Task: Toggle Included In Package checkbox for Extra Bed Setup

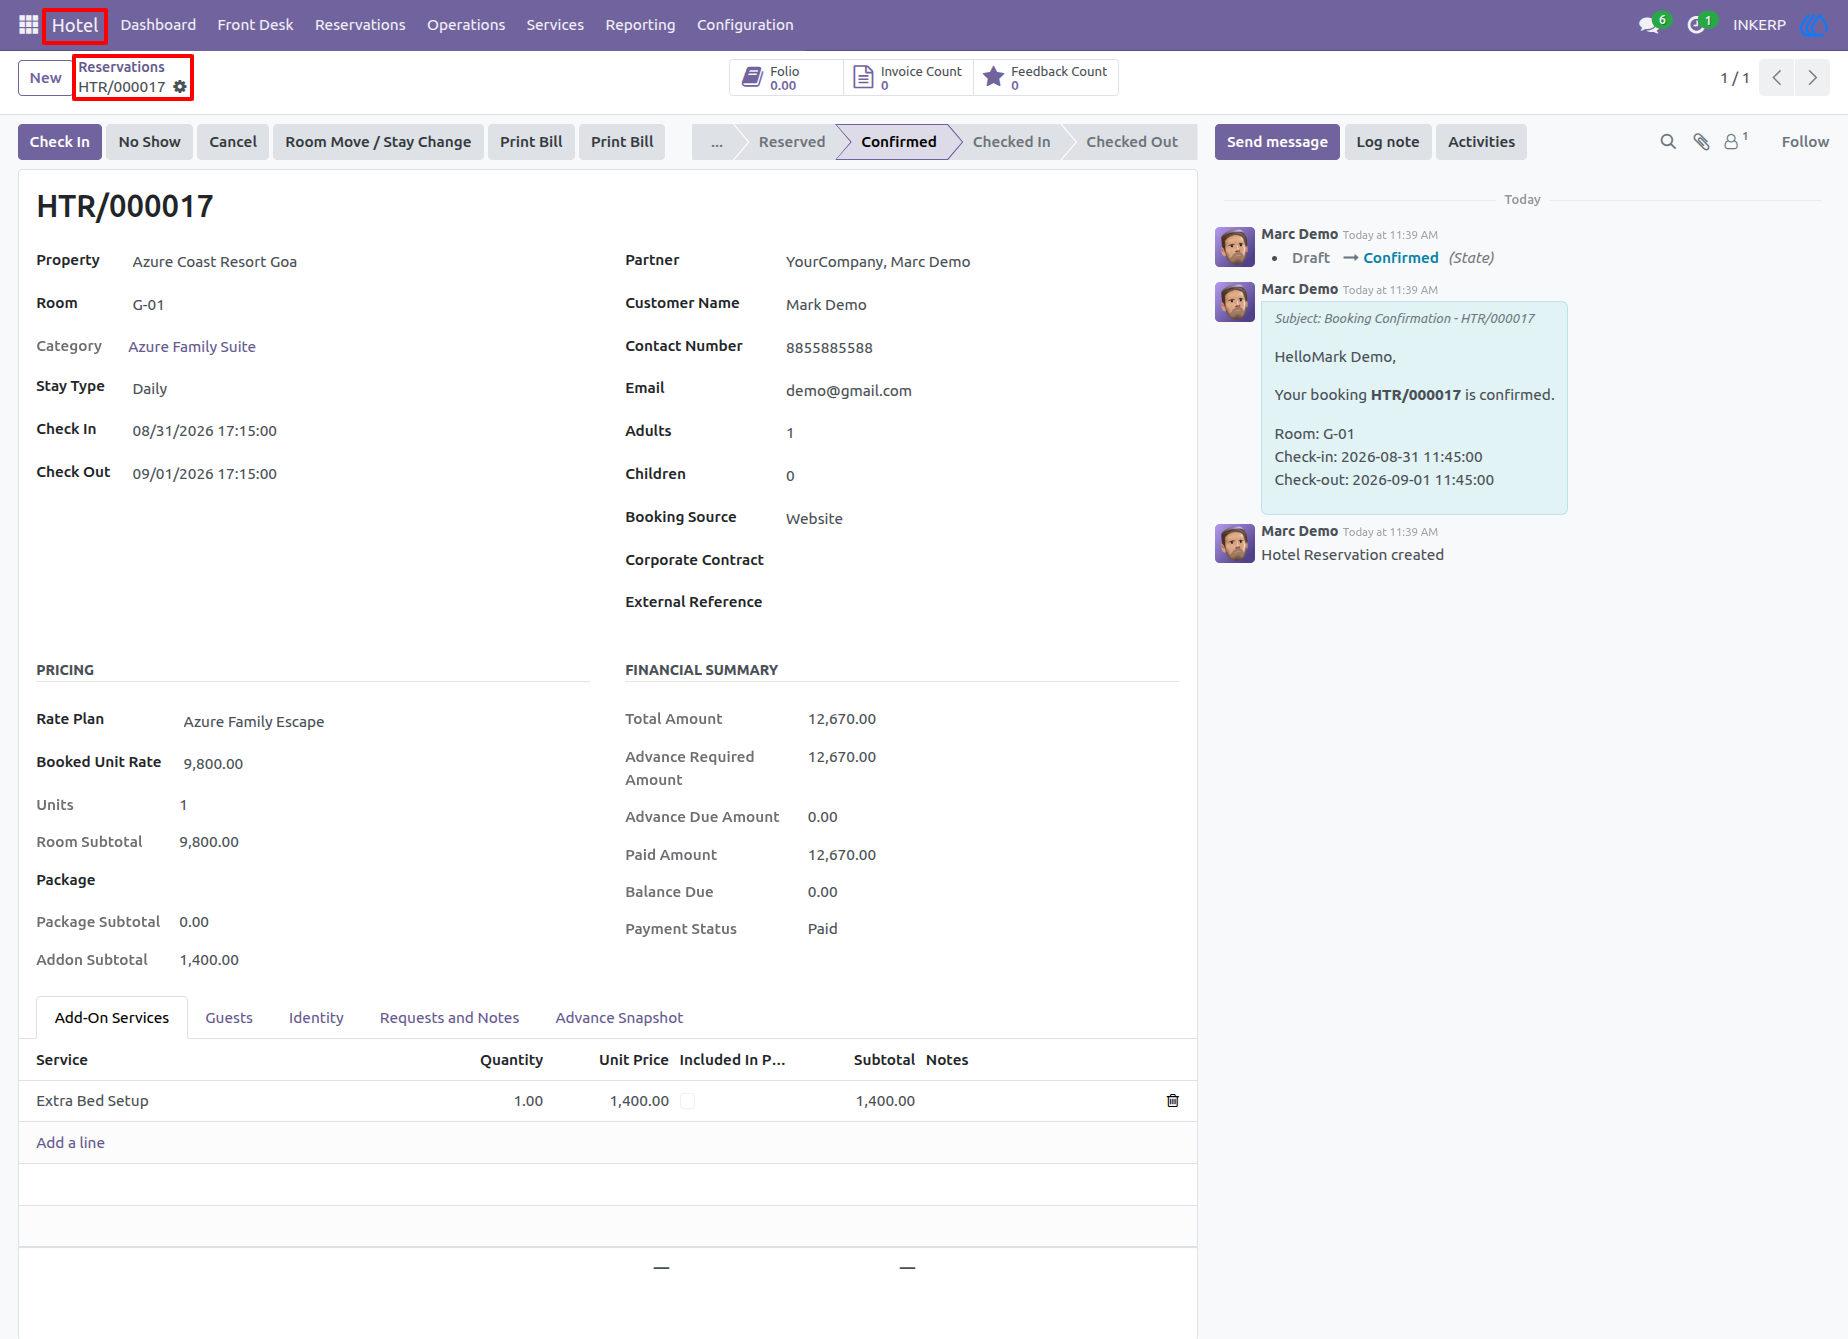Action: click(x=688, y=1101)
